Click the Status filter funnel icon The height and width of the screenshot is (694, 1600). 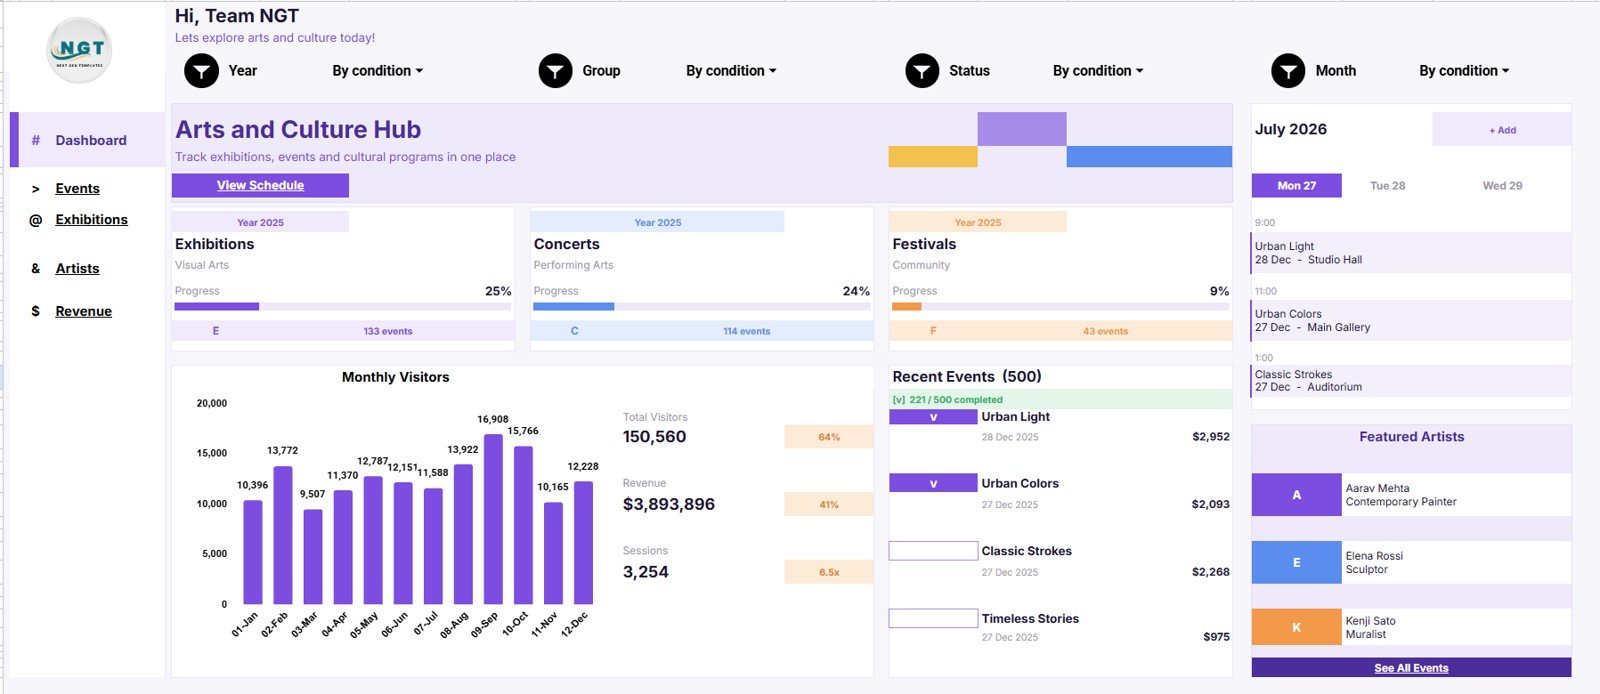[x=922, y=71]
